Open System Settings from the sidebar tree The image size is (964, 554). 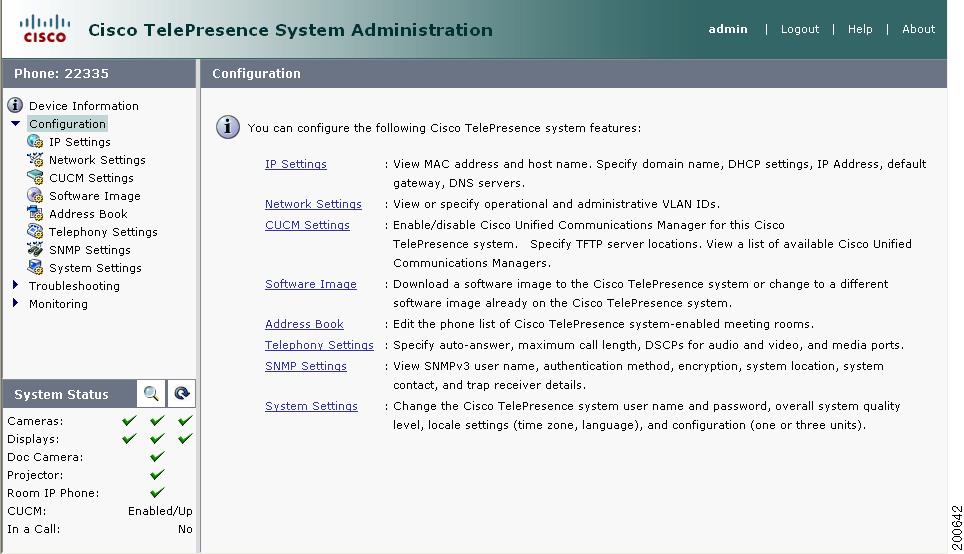pyautogui.click(x=95, y=268)
